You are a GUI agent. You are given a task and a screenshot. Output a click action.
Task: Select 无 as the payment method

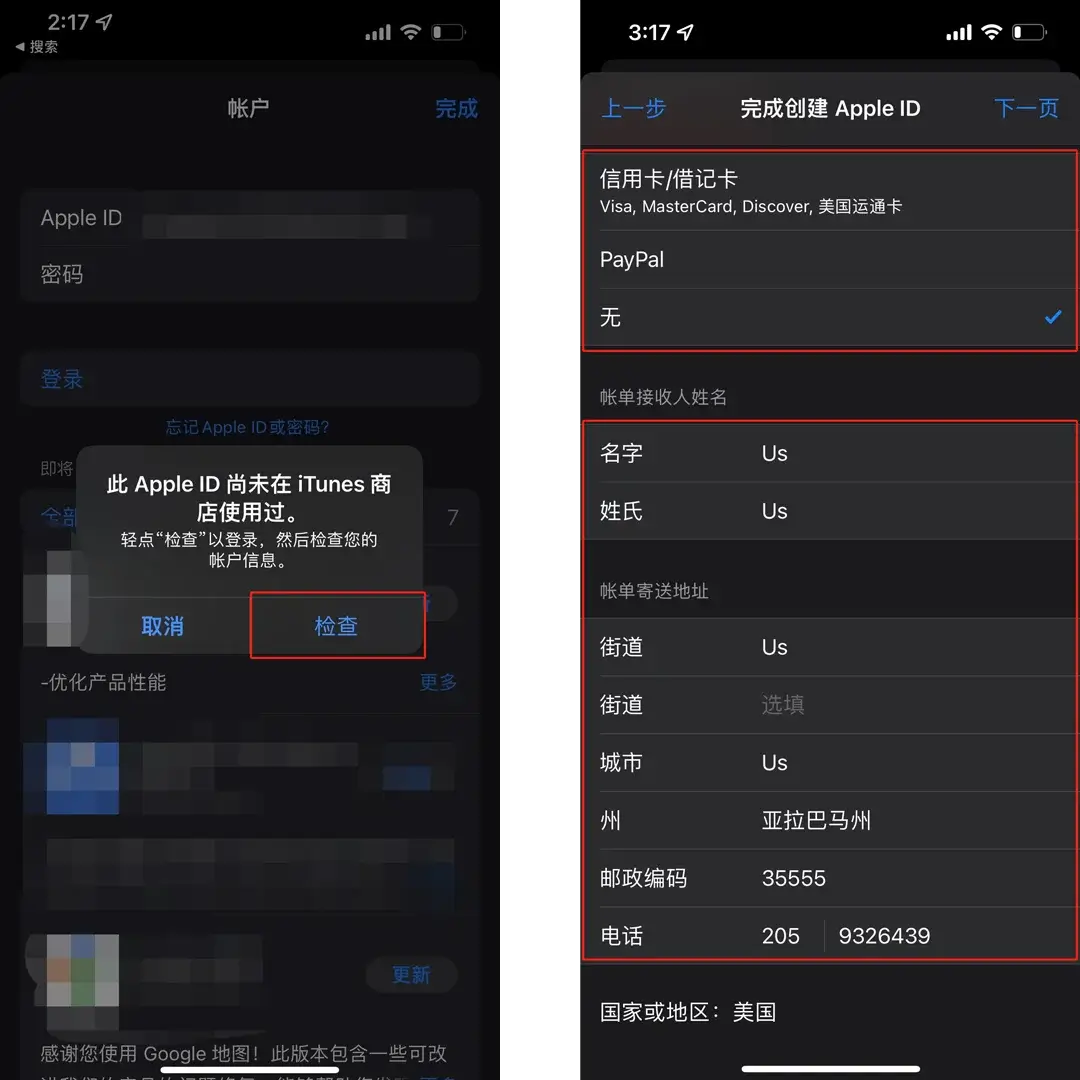point(800,317)
